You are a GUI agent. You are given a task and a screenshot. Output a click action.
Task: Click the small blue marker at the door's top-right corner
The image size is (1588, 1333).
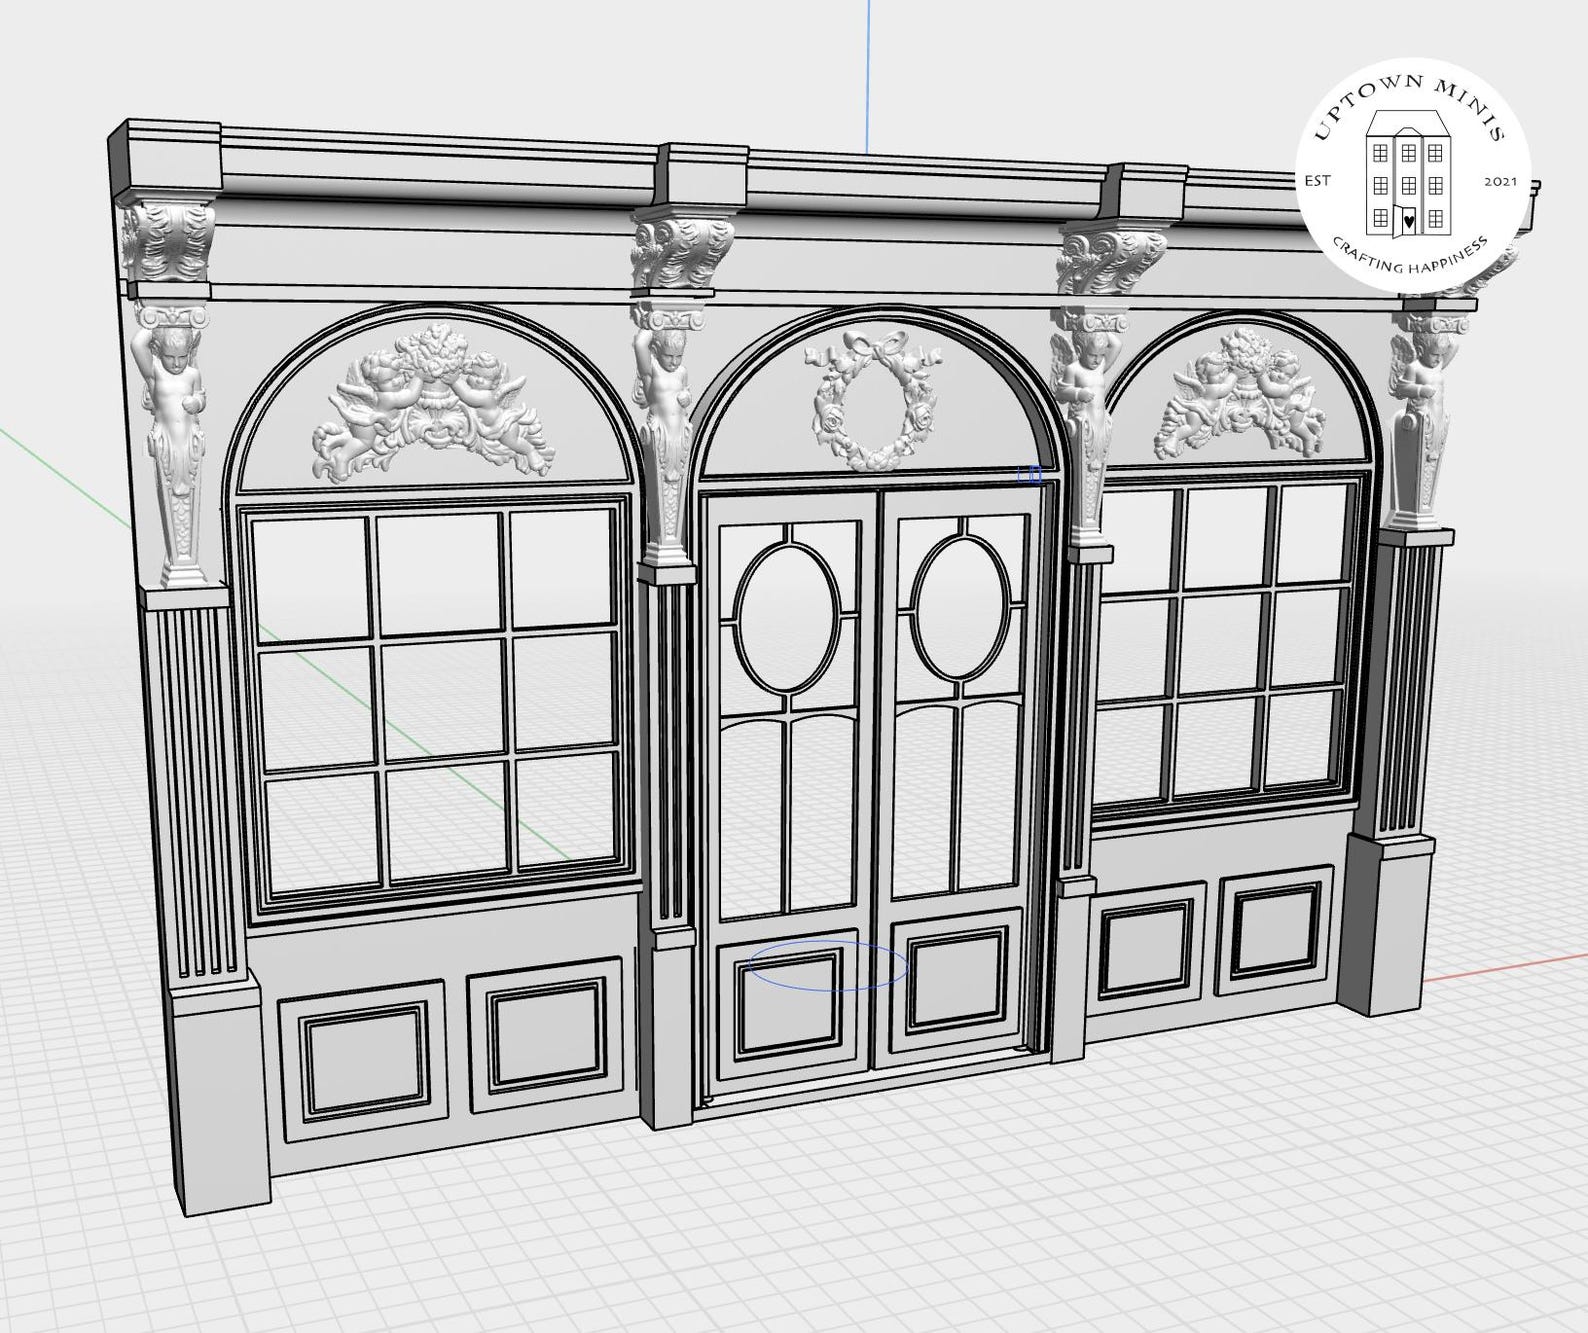[1030, 475]
